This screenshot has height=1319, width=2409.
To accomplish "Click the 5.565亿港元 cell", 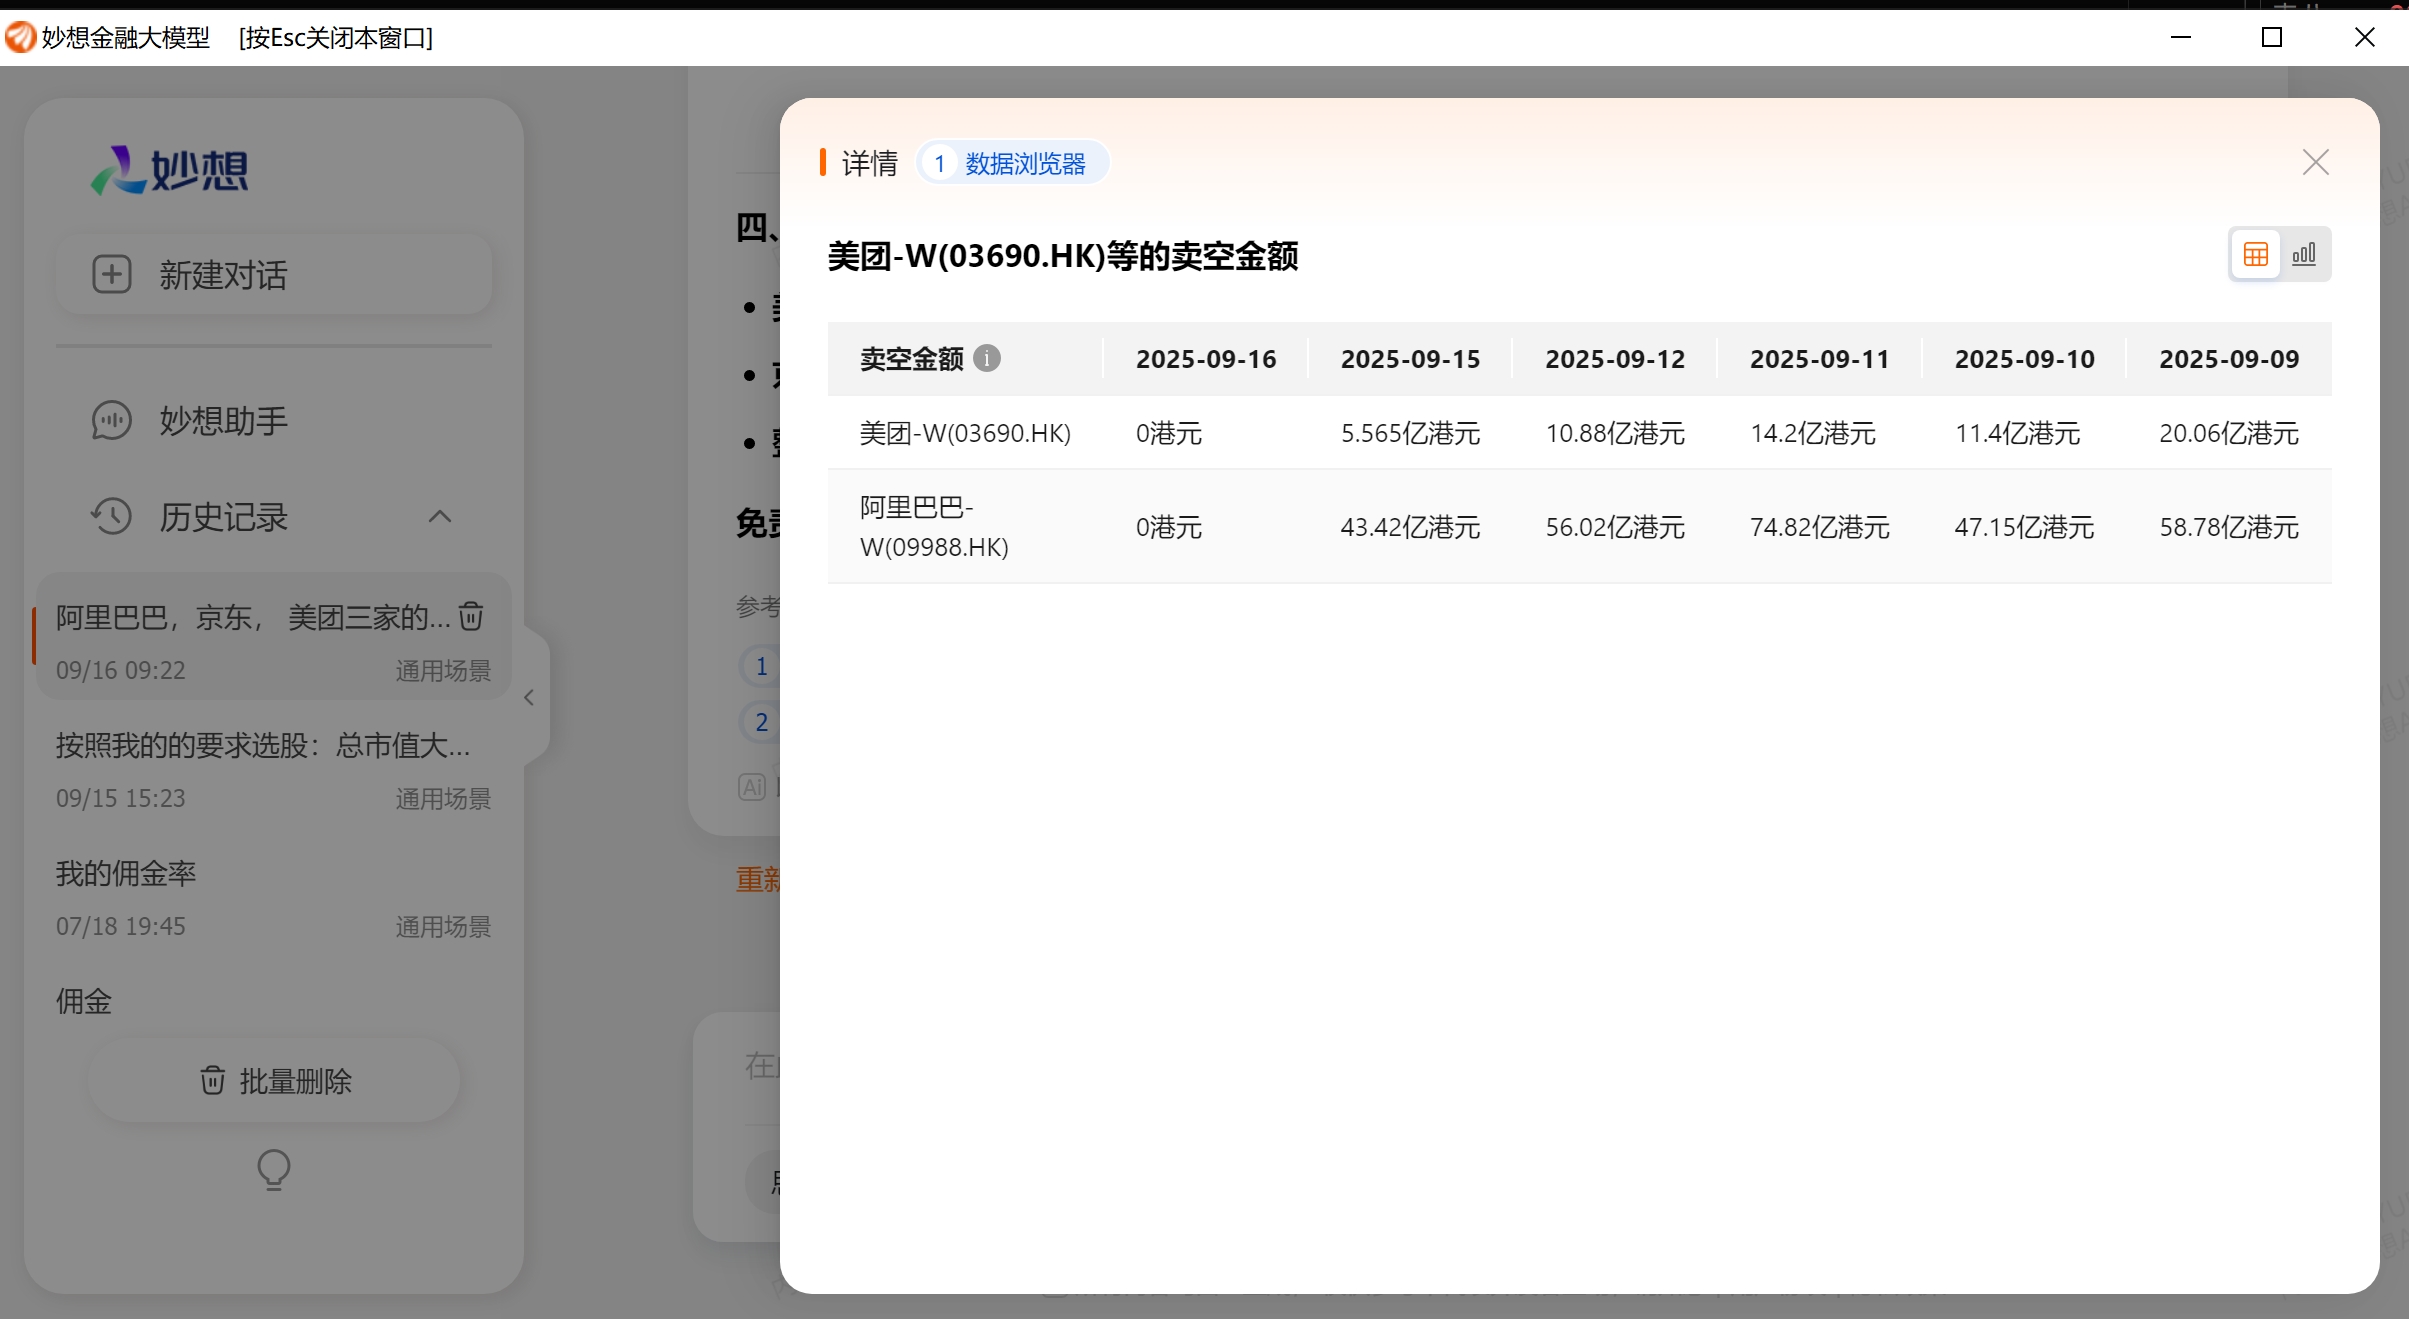I will [x=1410, y=433].
